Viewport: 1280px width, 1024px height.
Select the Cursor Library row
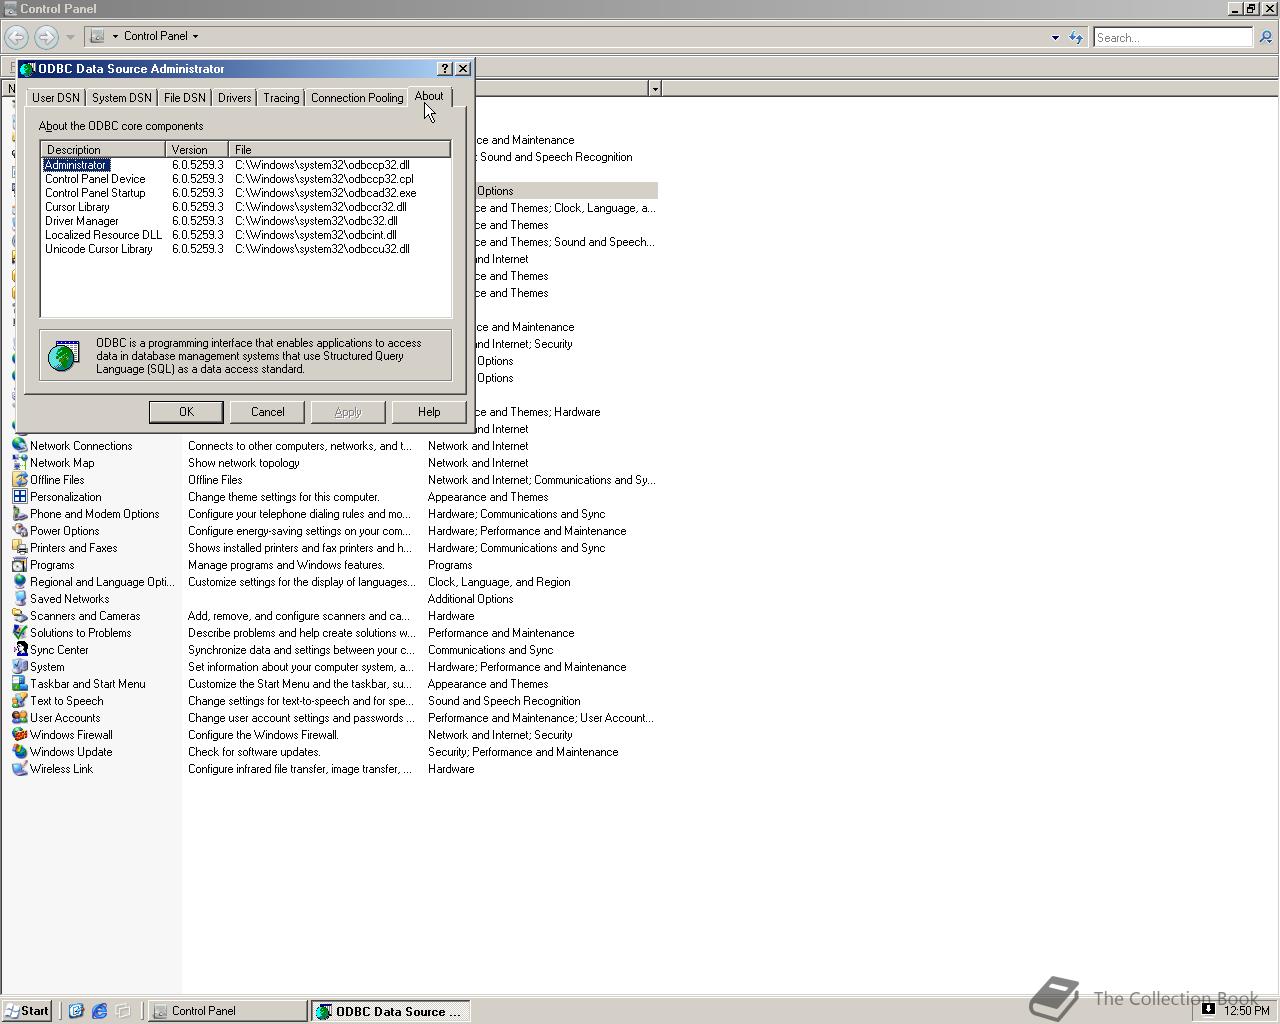245,207
